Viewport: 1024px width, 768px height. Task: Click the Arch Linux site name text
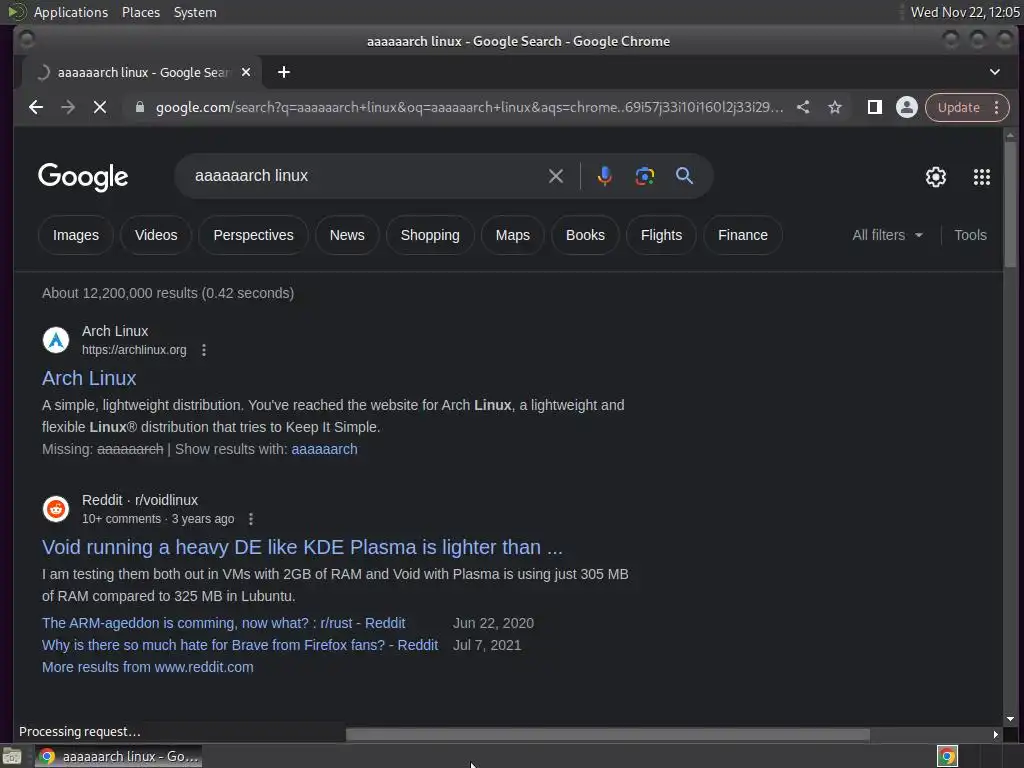pyautogui.click(x=115, y=331)
